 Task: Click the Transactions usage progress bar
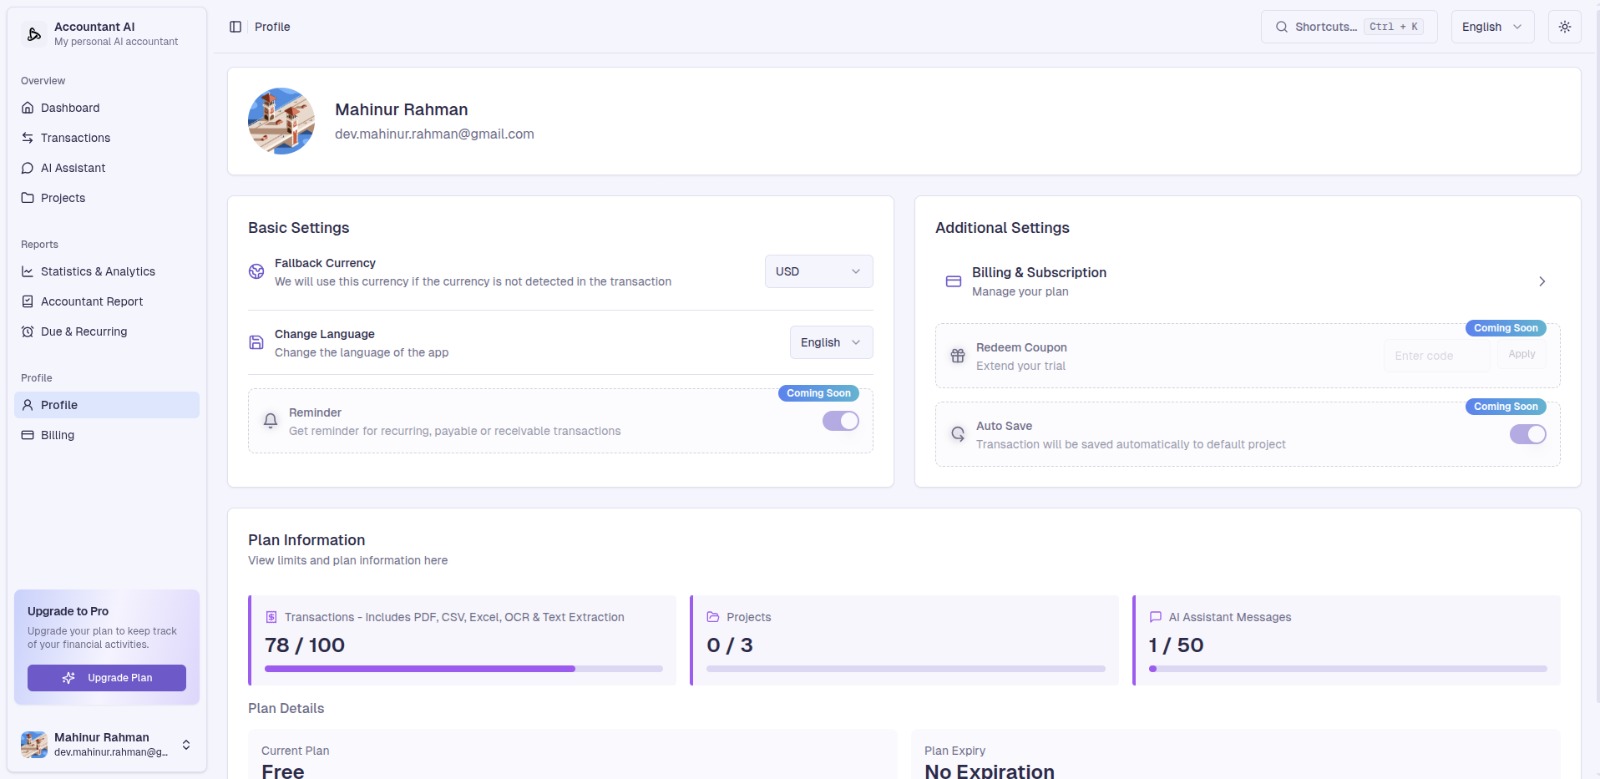[463, 669]
